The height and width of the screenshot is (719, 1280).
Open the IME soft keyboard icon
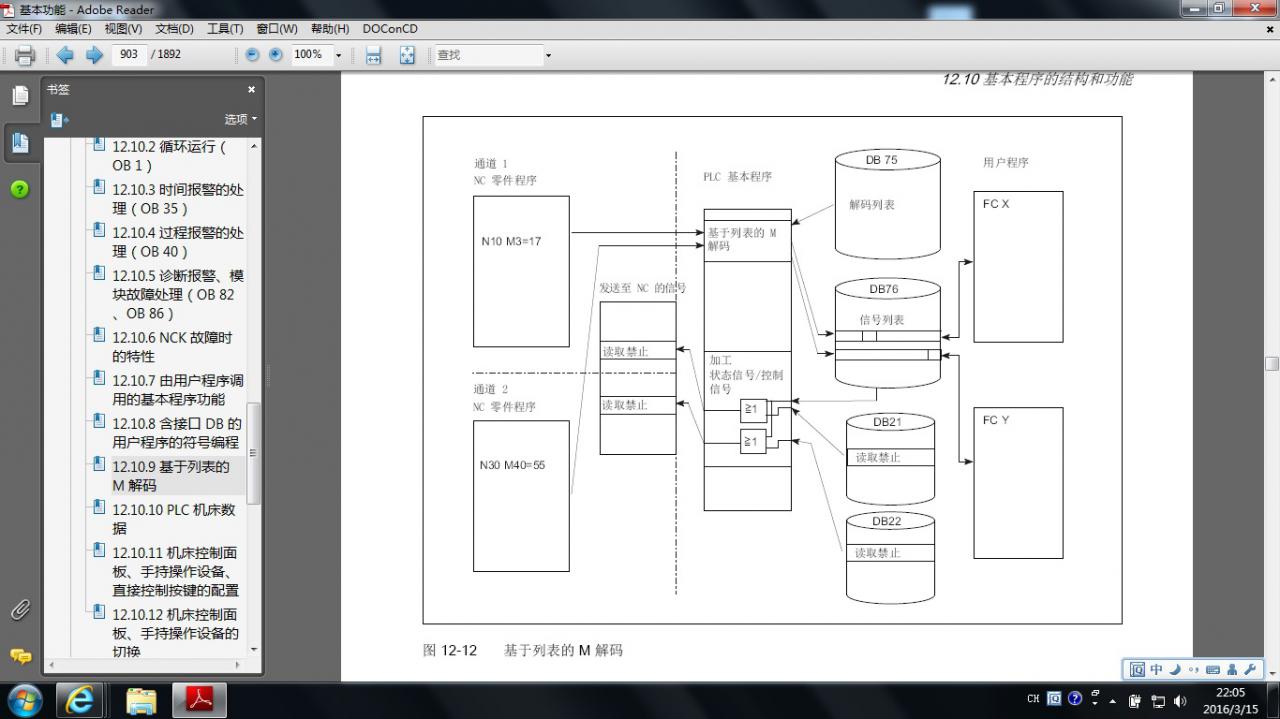1213,670
